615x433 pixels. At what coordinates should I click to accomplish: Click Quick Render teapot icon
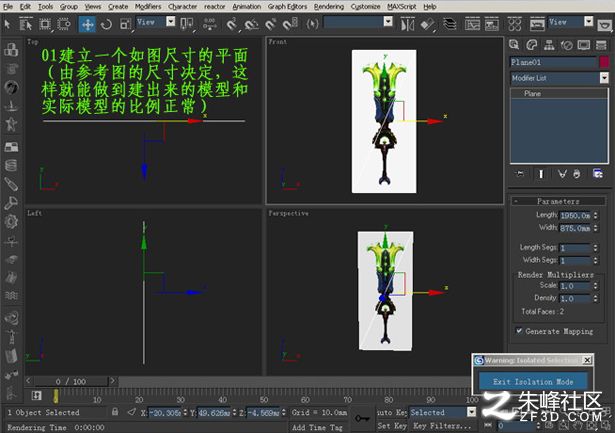pos(605,25)
